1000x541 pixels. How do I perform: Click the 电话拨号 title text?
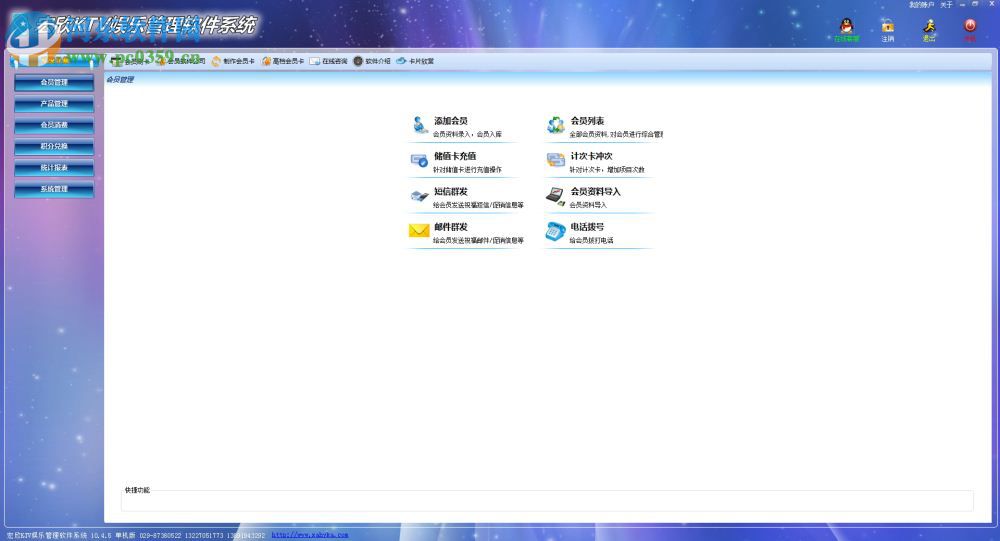click(x=587, y=227)
